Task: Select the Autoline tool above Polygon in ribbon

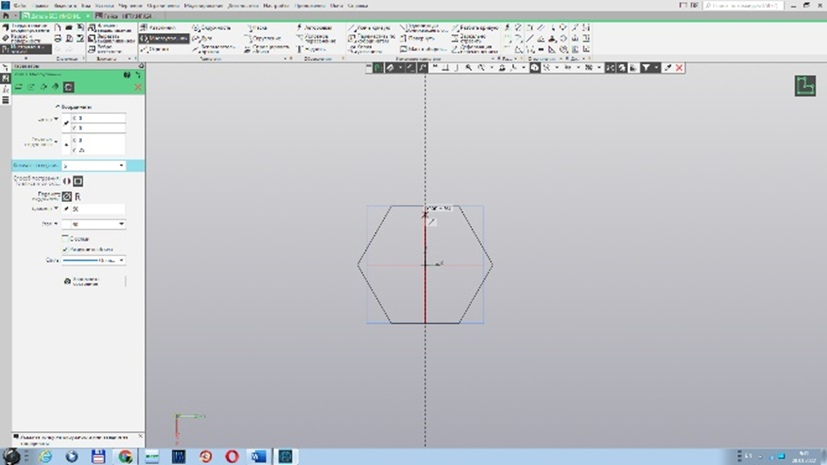Action: tap(158, 27)
